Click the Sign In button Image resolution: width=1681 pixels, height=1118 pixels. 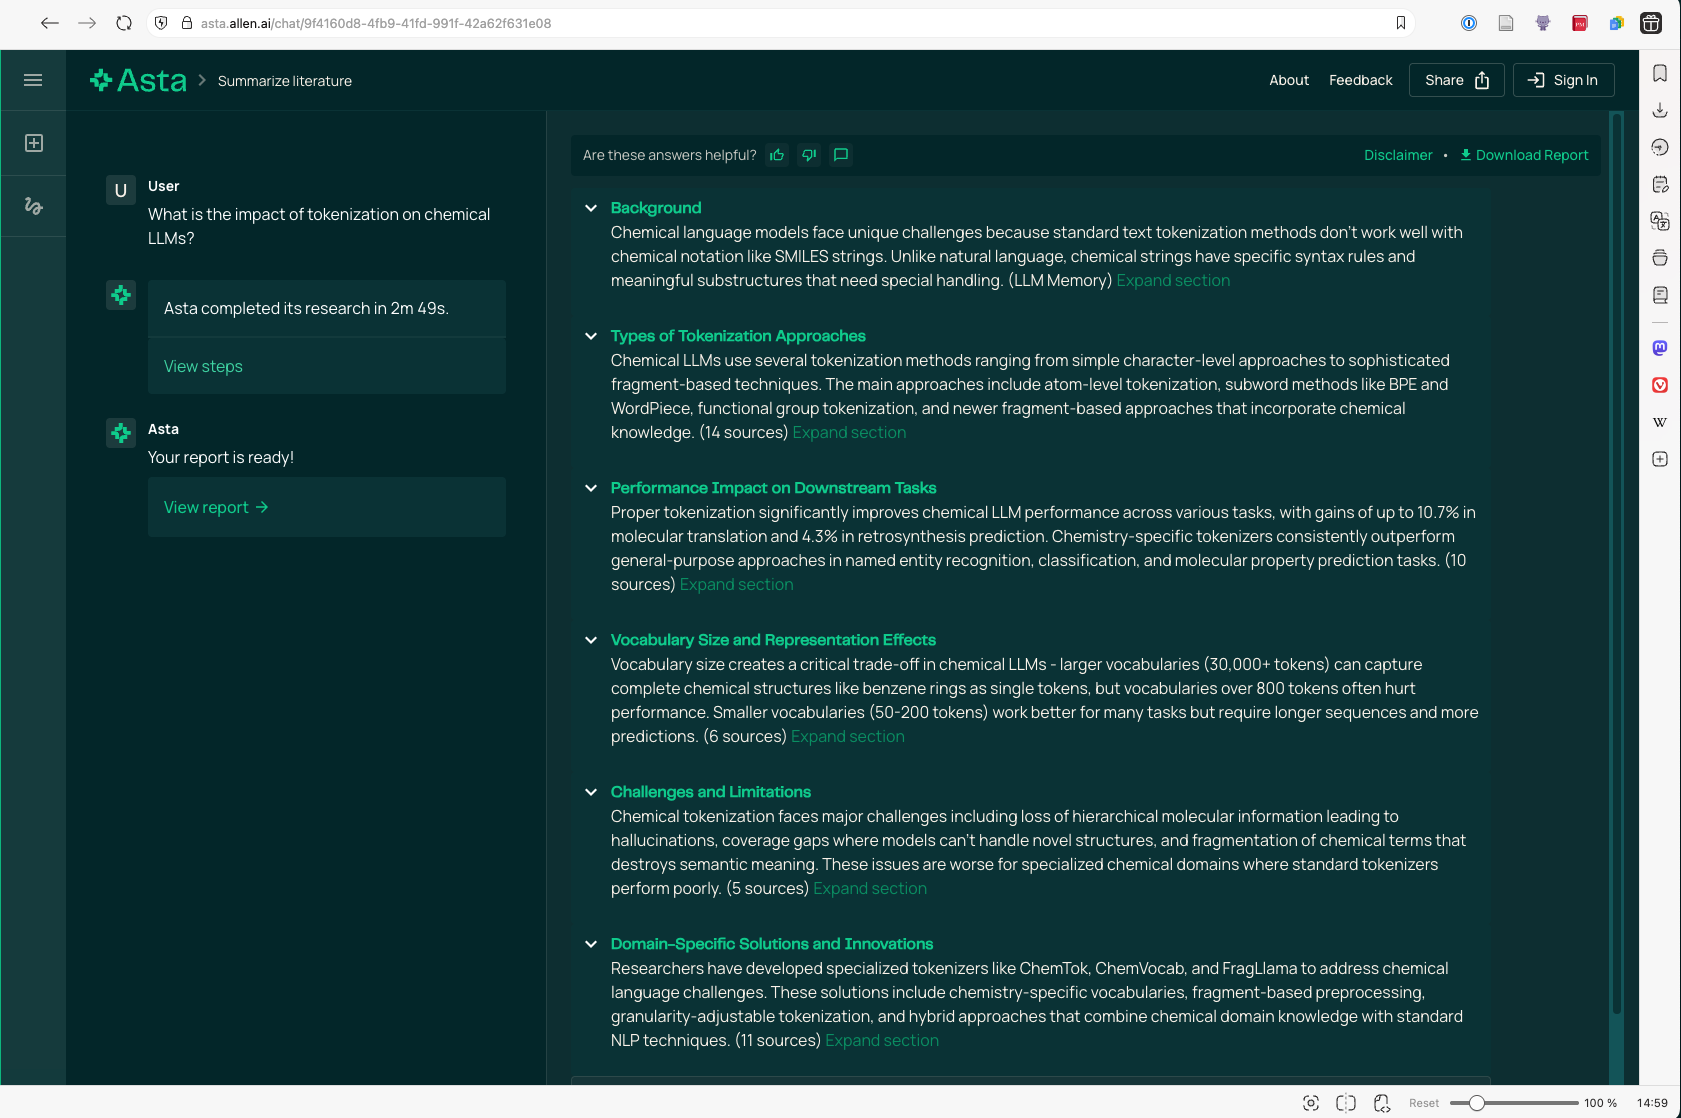coord(1563,80)
